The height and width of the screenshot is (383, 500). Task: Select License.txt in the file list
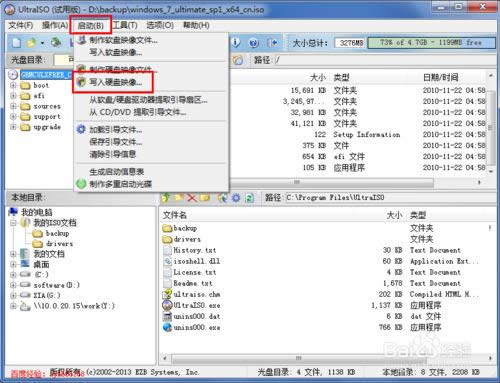[195, 272]
